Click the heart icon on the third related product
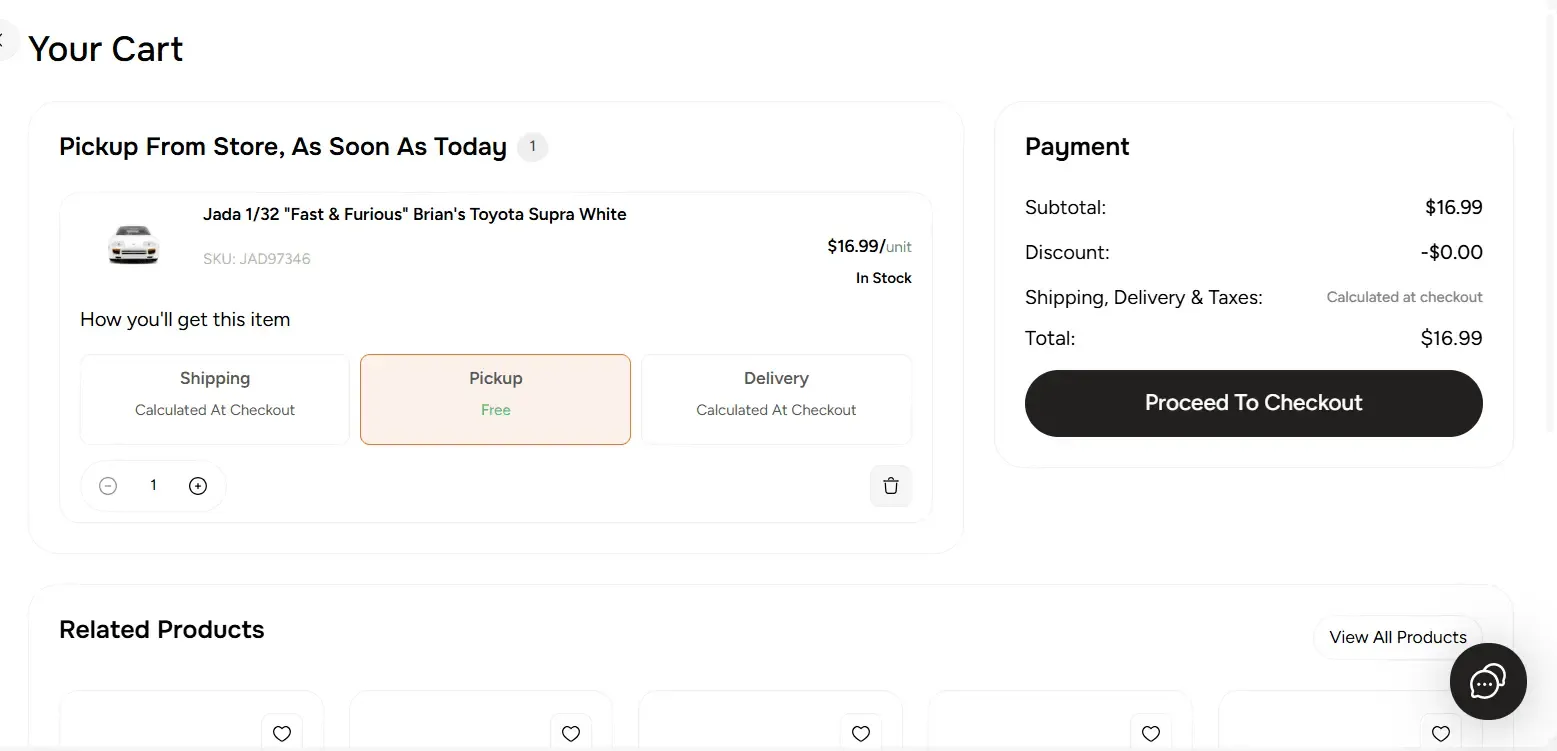This screenshot has height=751, width=1557. 860,733
